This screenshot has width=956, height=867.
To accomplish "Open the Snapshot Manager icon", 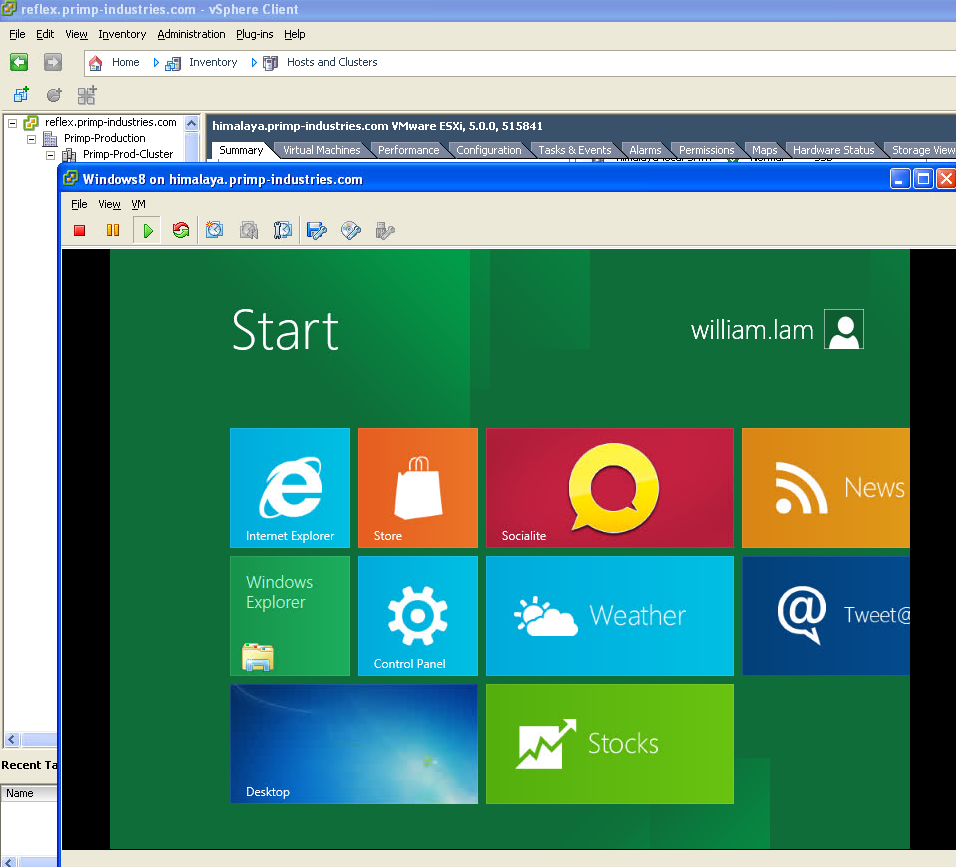I will point(282,230).
